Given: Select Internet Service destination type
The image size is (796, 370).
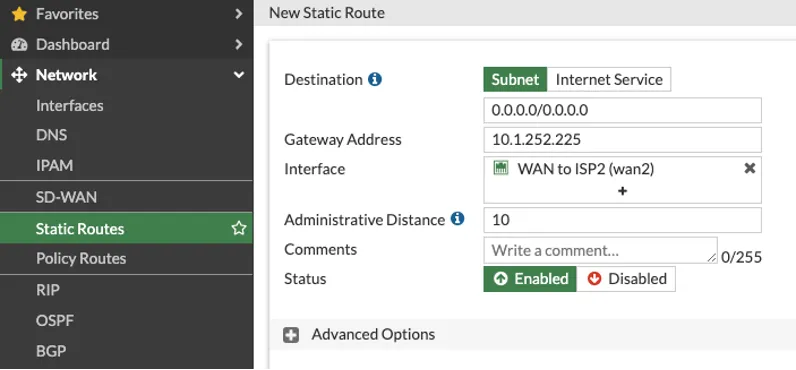Looking at the screenshot, I should [x=609, y=80].
